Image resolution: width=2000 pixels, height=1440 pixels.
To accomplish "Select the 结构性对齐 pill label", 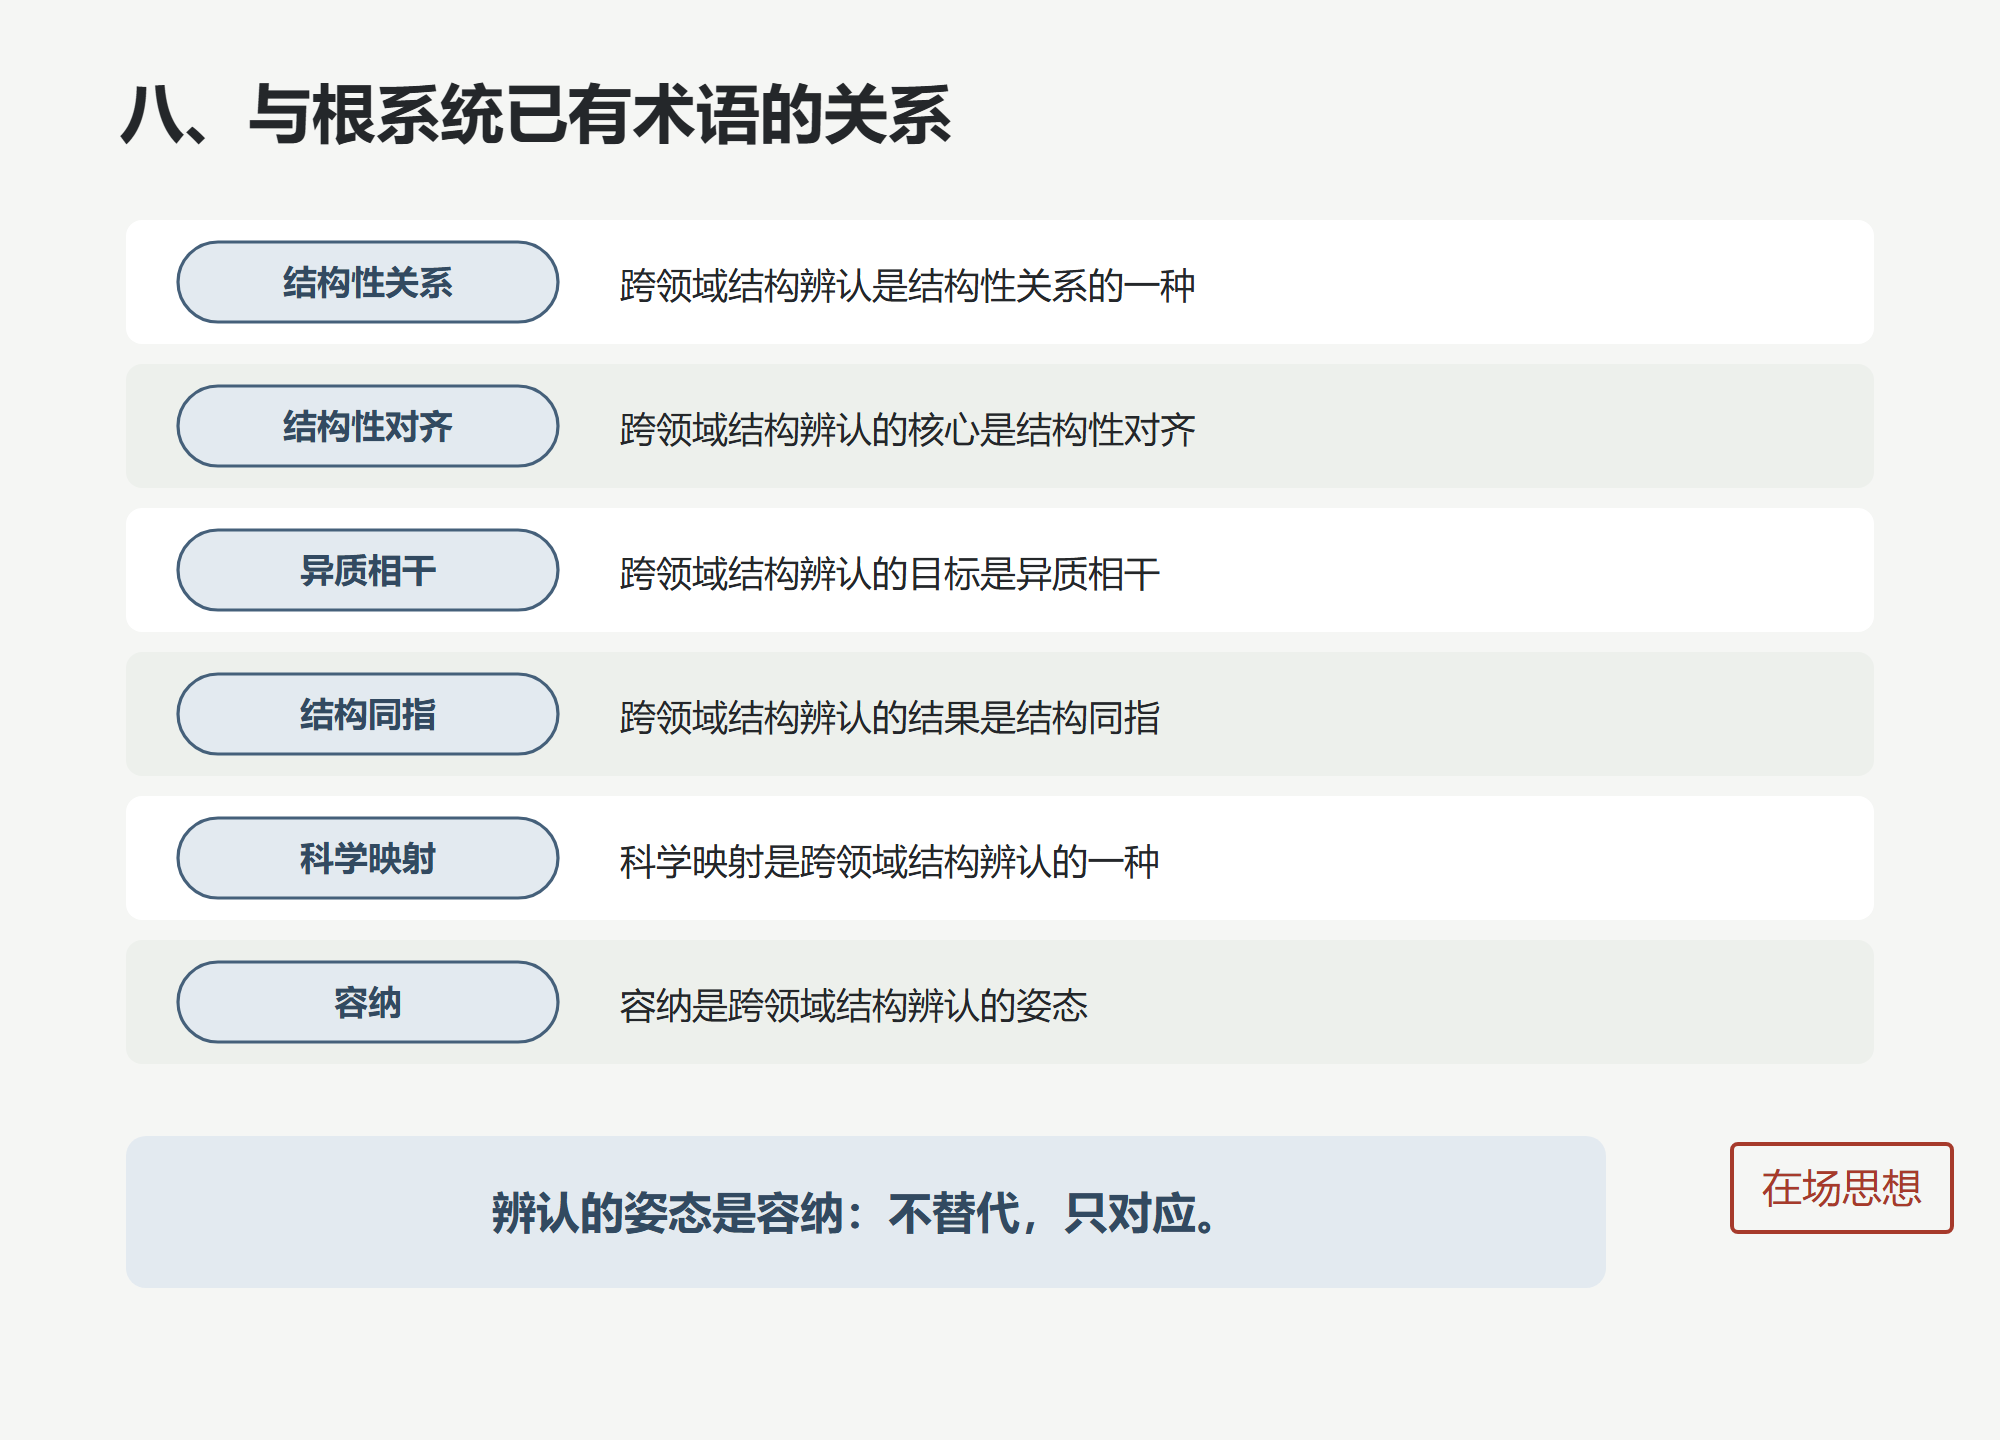I will 368,426.
